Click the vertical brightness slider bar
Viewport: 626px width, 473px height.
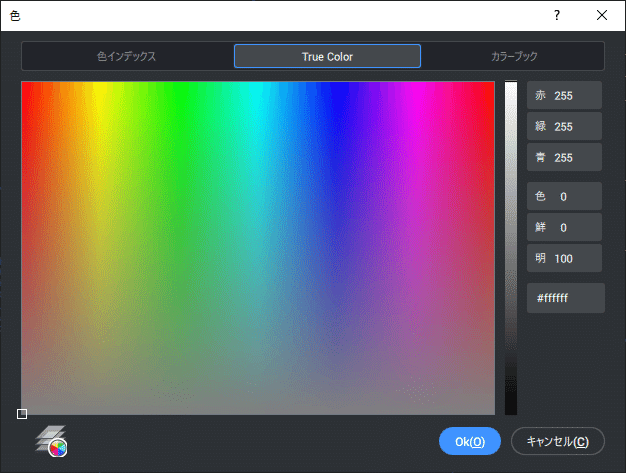click(x=511, y=248)
